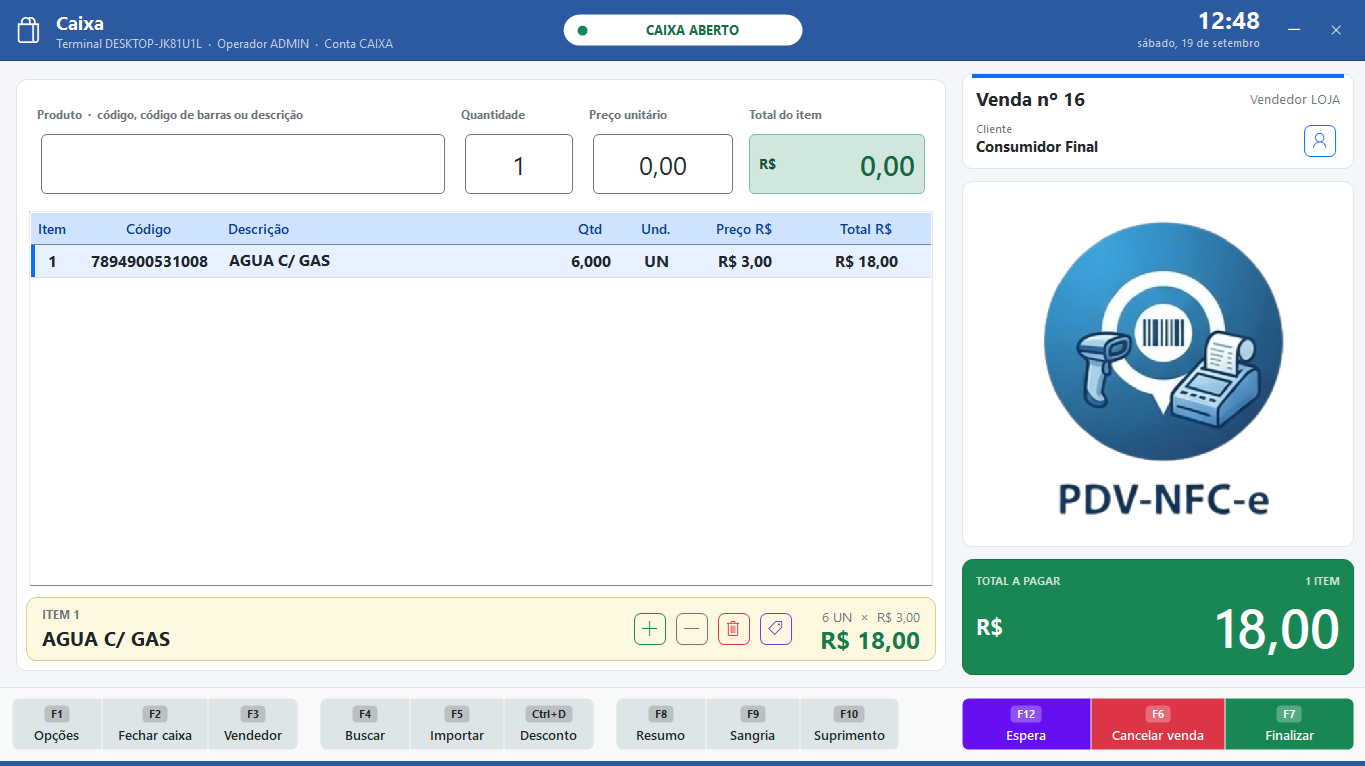Image resolution: width=1365 pixels, height=766 pixels.
Task: Choose the Vendedor F3 button
Action: pyautogui.click(x=253, y=724)
